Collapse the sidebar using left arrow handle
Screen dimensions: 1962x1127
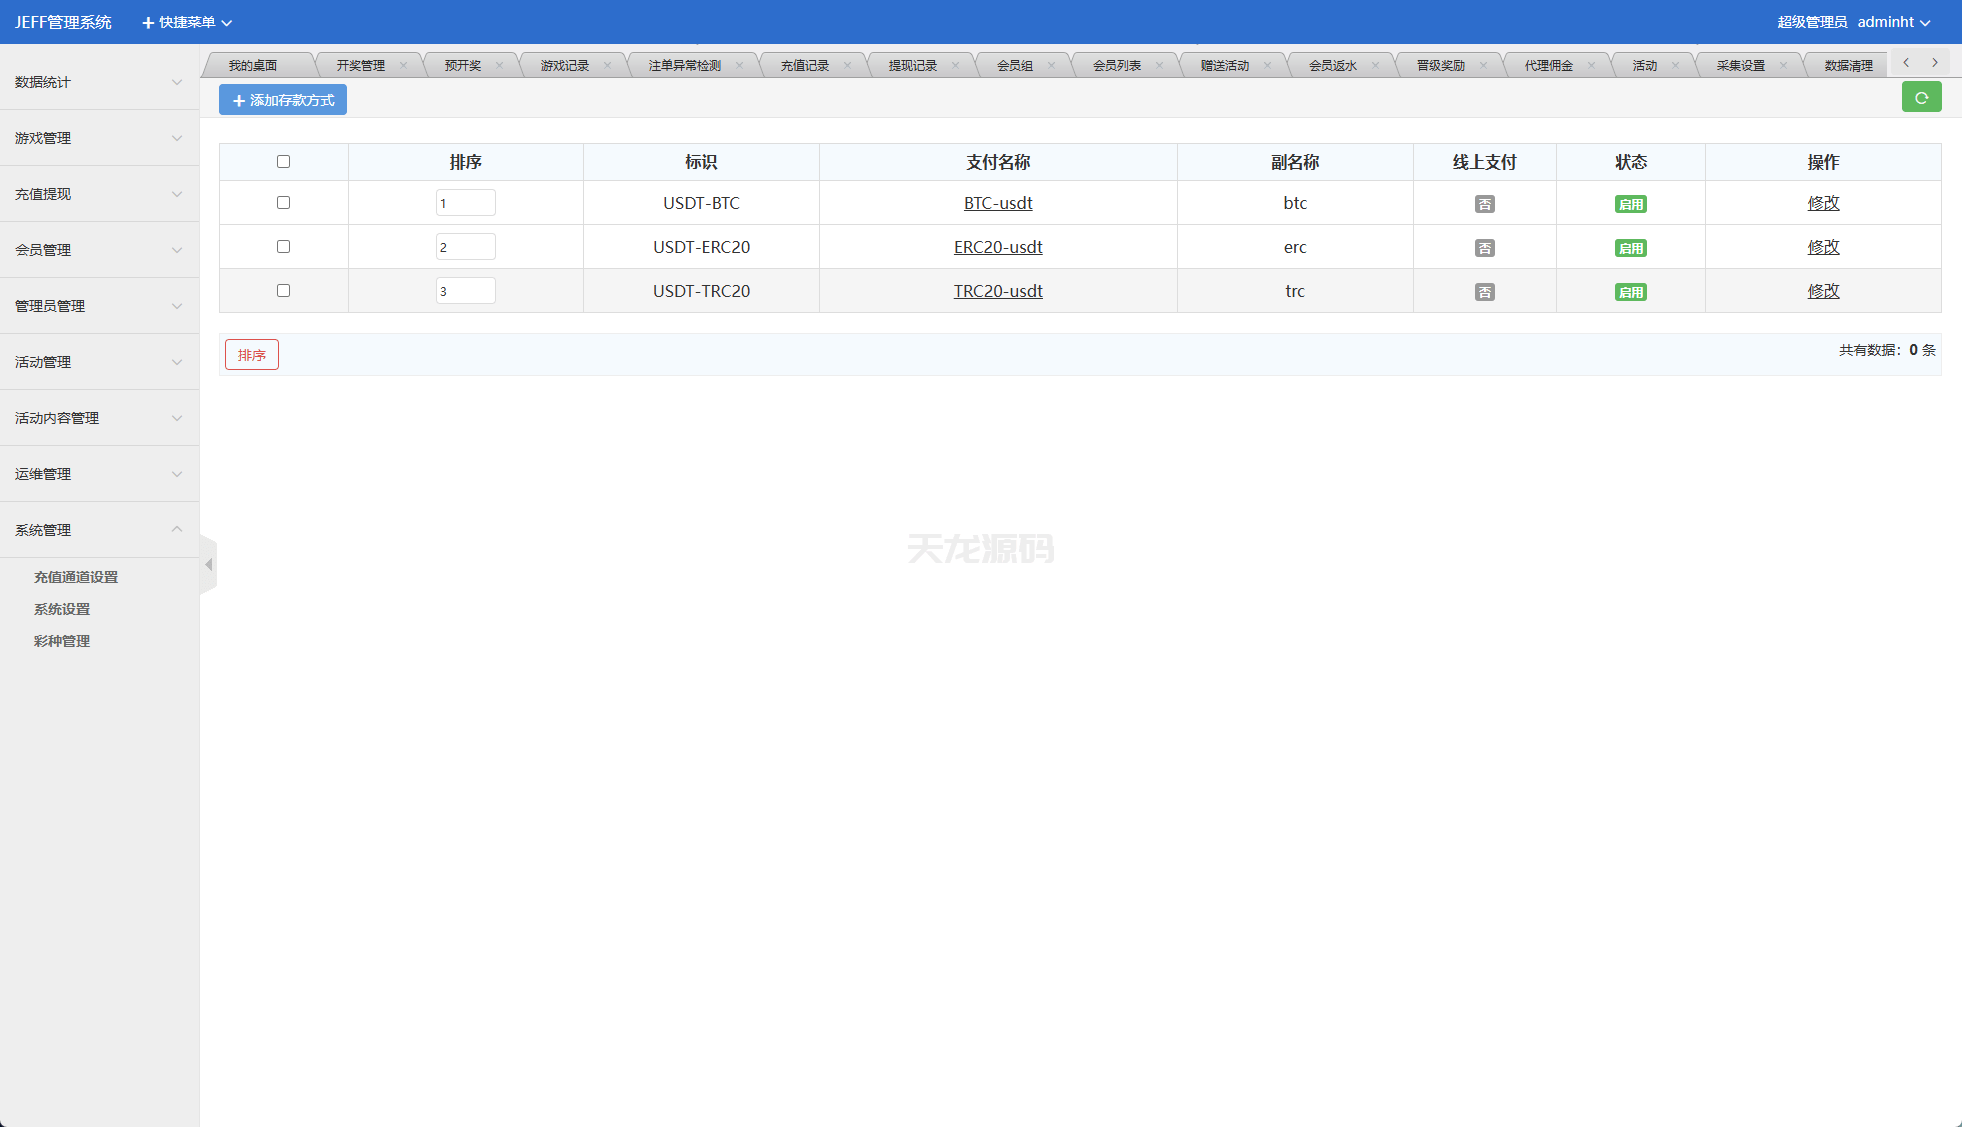[208, 565]
